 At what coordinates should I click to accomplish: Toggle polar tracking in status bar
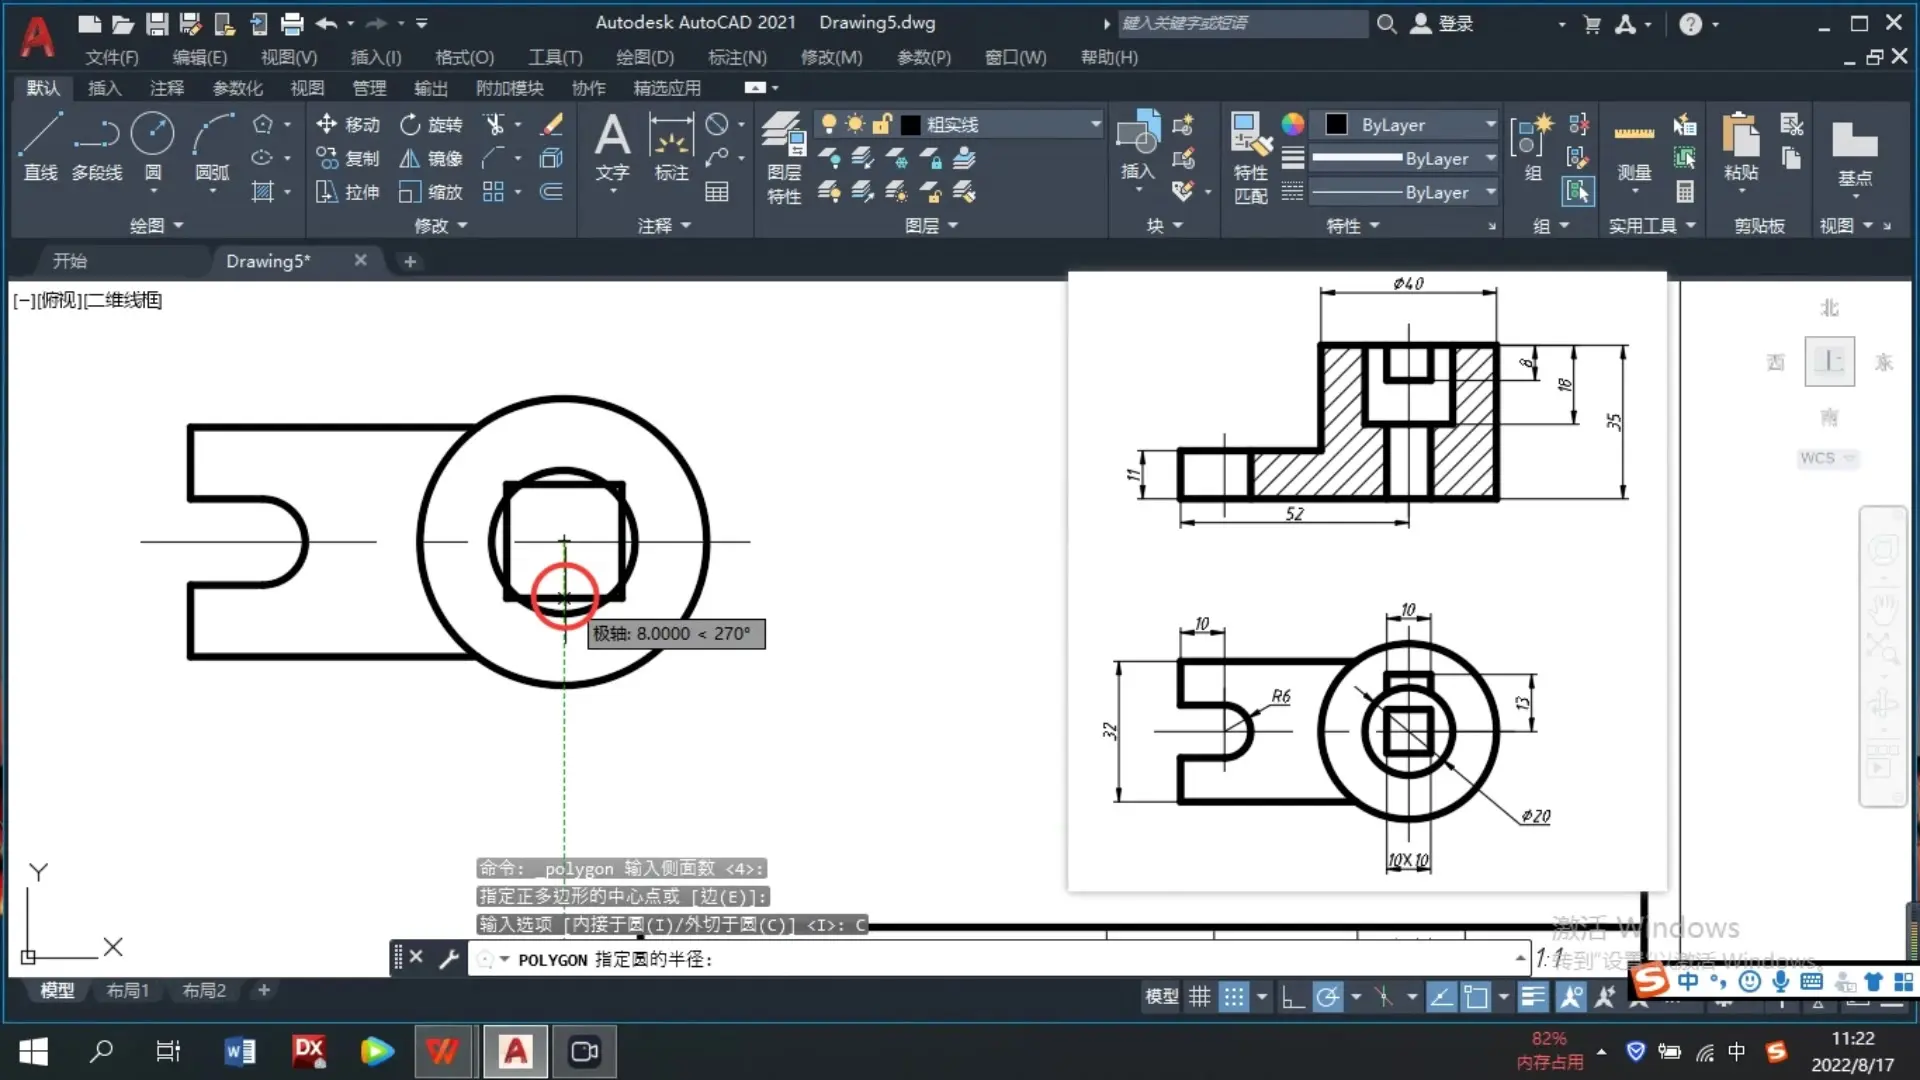pyautogui.click(x=1328, y=997)
